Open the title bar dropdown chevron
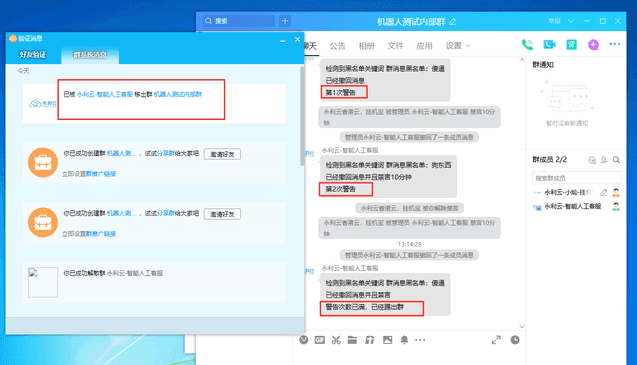Screen dimensions: 637x365 pos(571,21)
